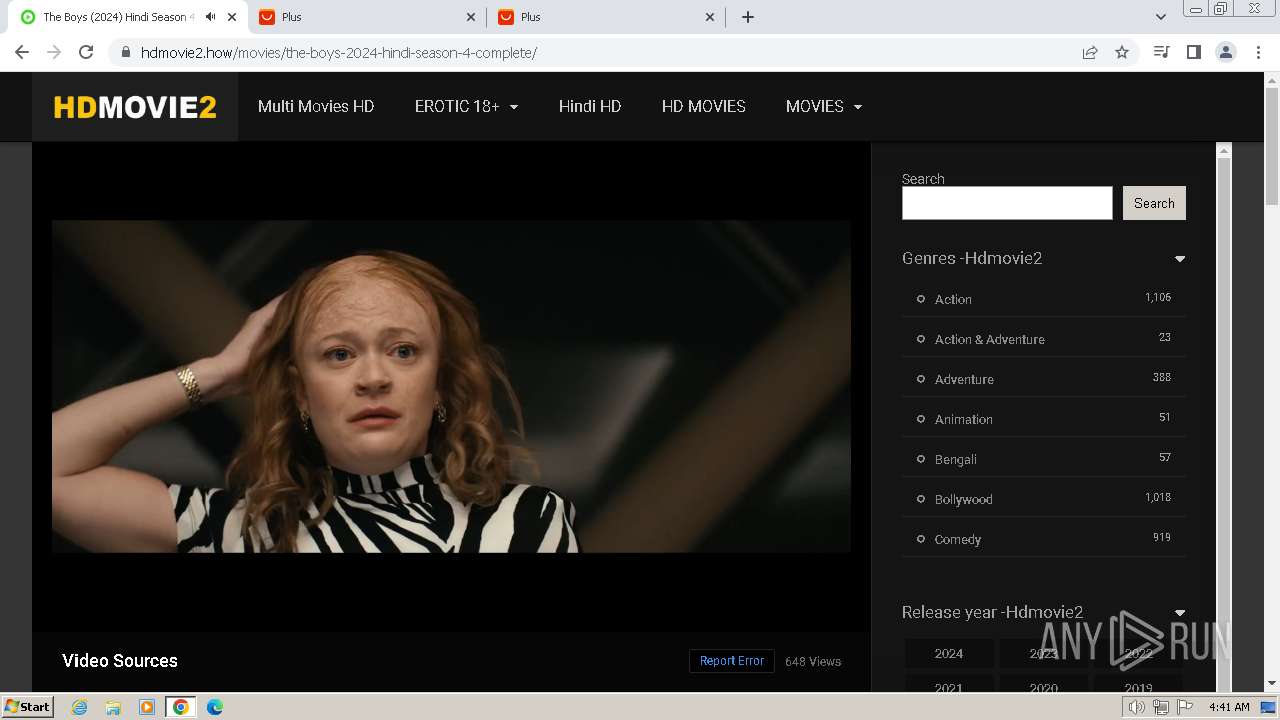This screenshot has width=1280, height=720.
Task: Click the sidebar scrollbar up arrow
Action: (x=1223, y=151)
